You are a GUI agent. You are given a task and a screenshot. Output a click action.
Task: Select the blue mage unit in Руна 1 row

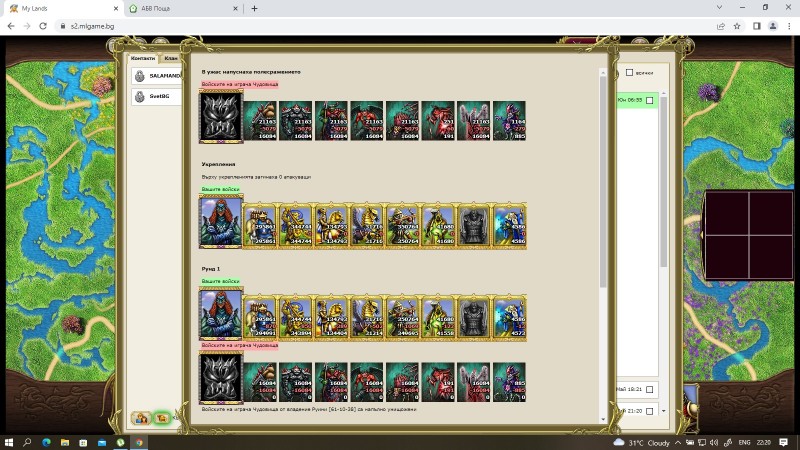pyautogui.click(x=509, y=317)
